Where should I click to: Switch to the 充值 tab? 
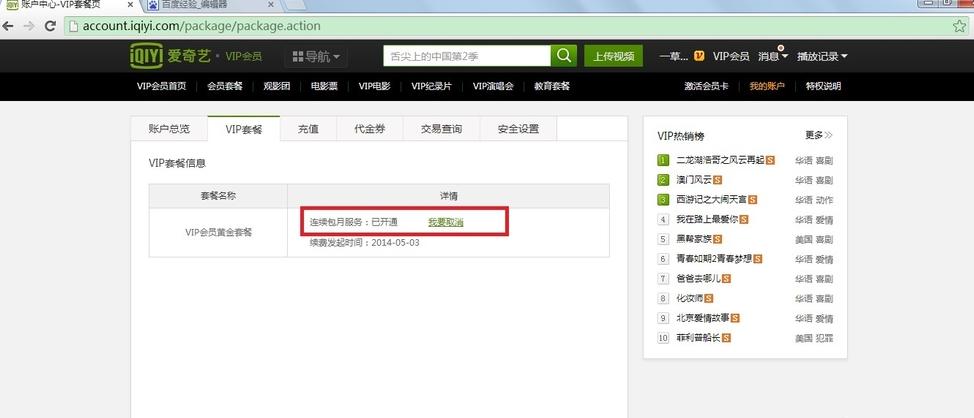[307, 129]
